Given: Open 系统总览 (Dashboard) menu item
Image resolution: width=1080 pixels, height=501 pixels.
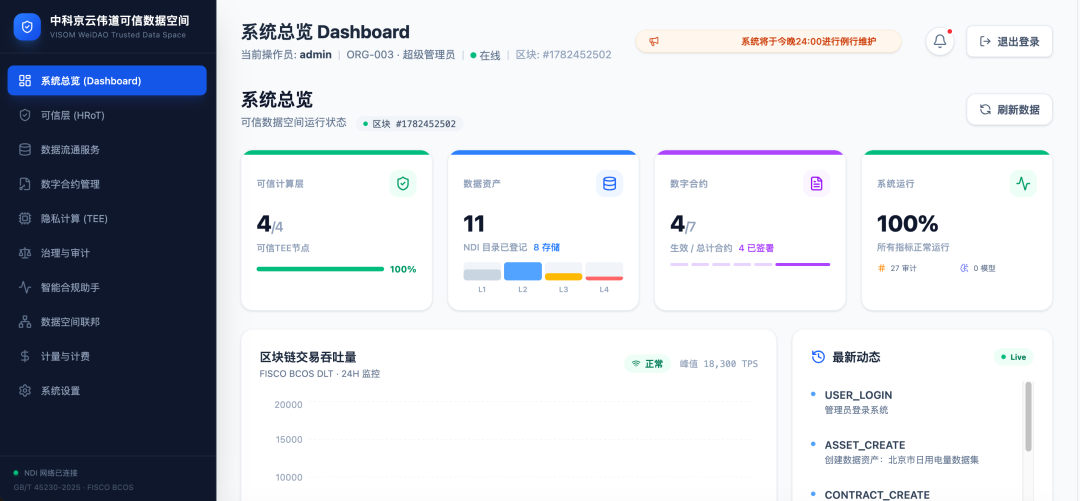Looking at the screenshot, I should (x=107, y=81).
